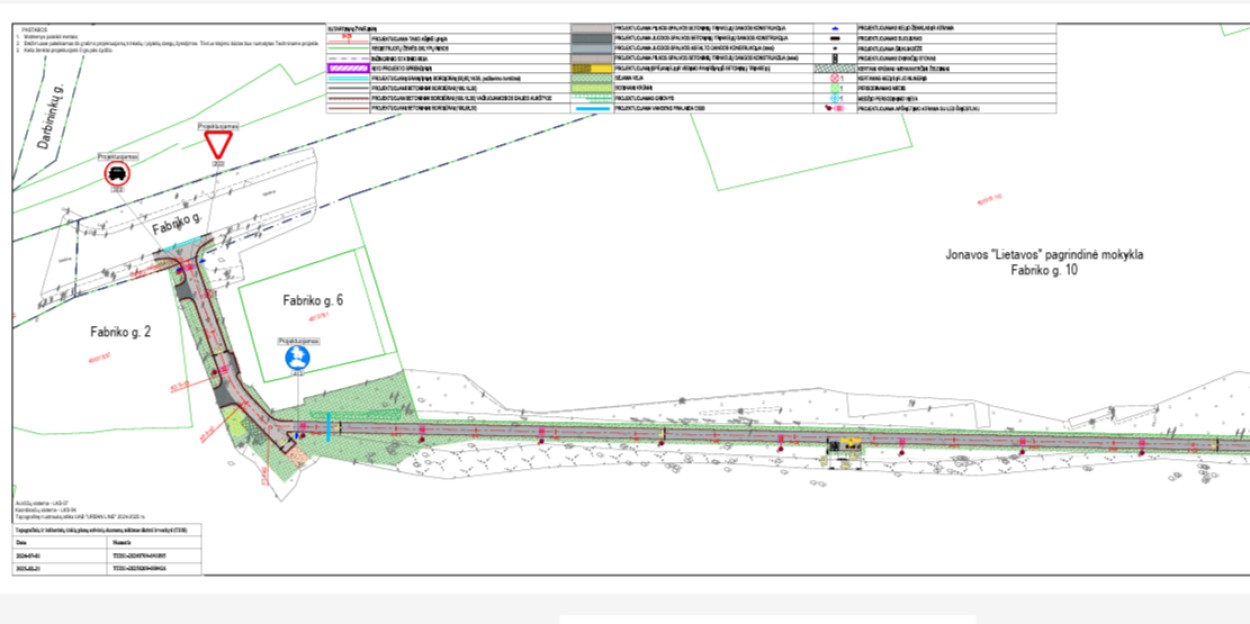The image size is (1250, 624).
Task: Click the 'Fabriko g. 10' school address text
Action: pyautogui.click(x=1044, y=270)
